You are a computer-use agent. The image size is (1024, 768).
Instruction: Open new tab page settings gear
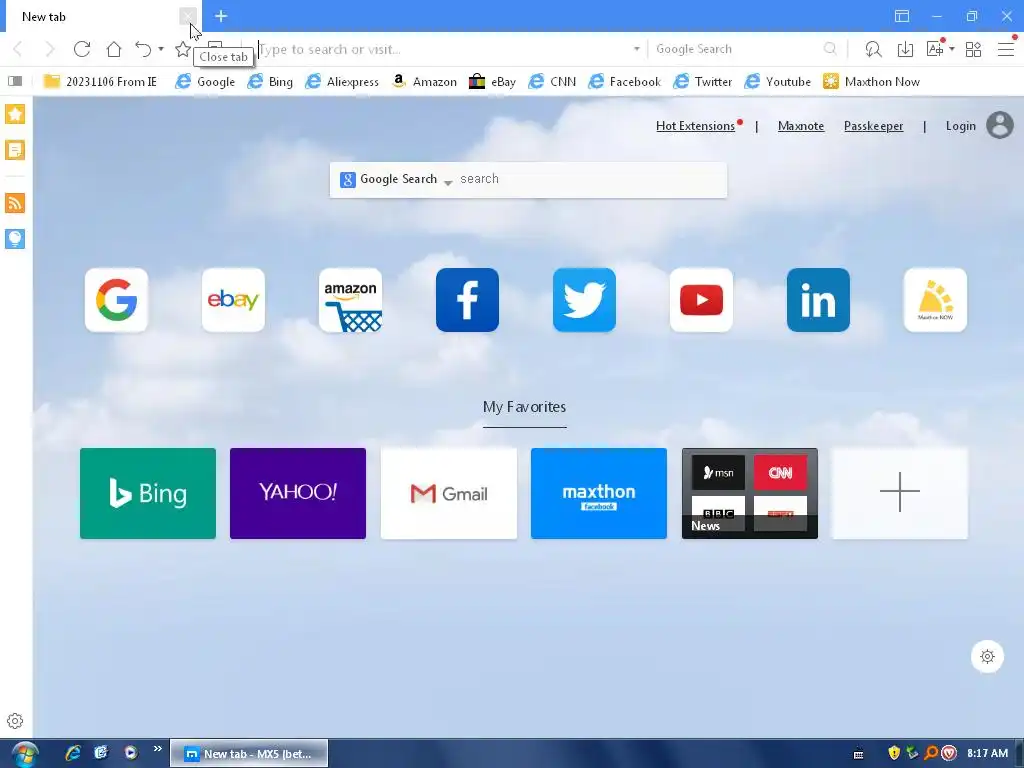[987, 656]
